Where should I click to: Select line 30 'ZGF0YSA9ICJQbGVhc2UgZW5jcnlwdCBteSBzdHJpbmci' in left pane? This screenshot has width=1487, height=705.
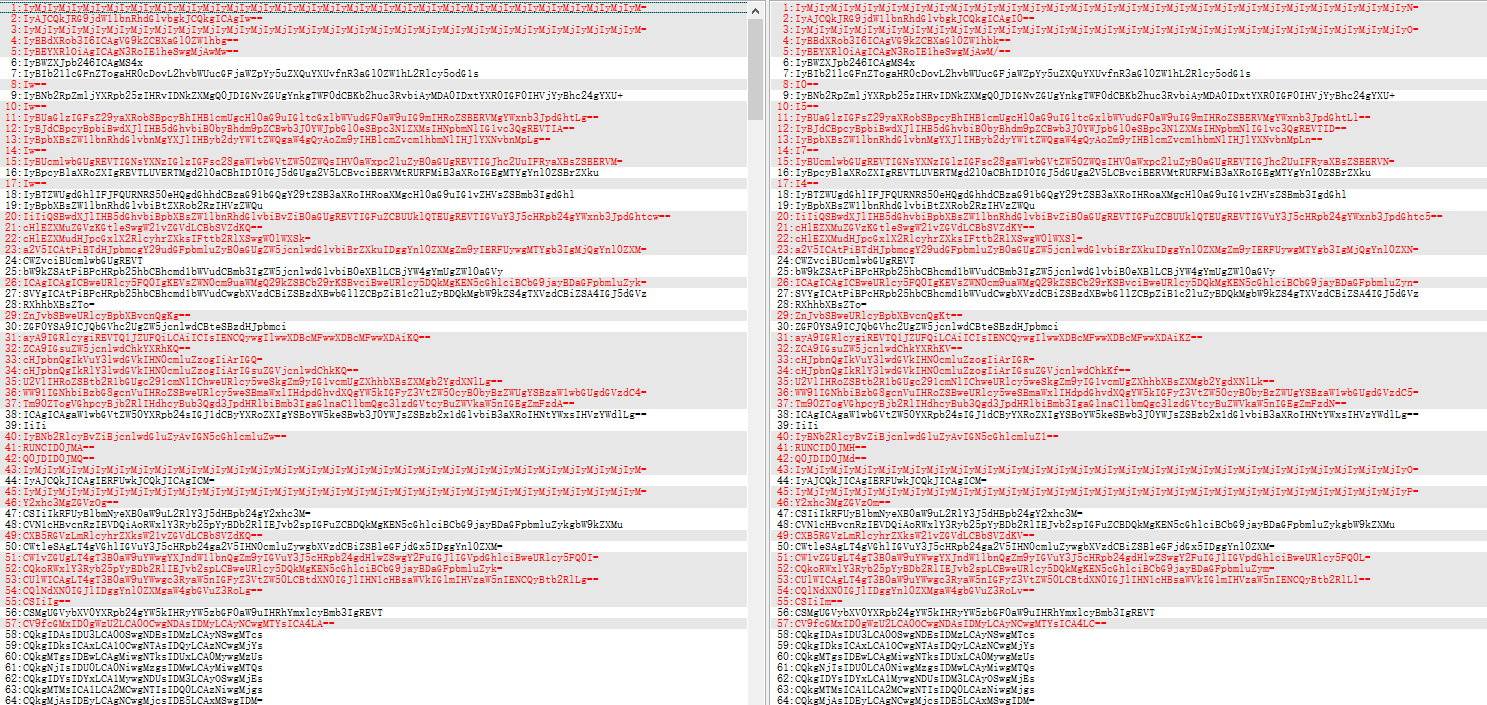click(155, 326)
